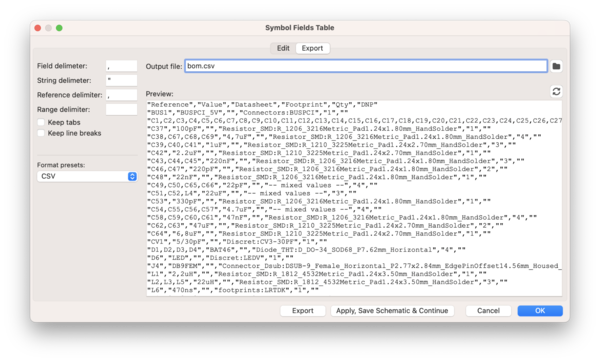The width and height of the screenshot is (600, 362).
Task: Switch to the Export tab
Action: (x=312, y=48)
